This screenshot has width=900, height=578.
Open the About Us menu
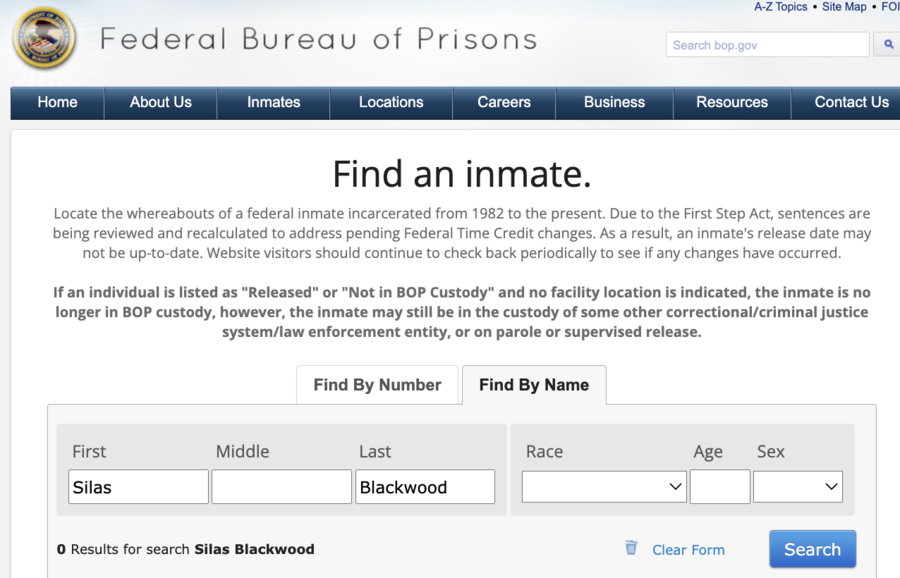(161, 103)
